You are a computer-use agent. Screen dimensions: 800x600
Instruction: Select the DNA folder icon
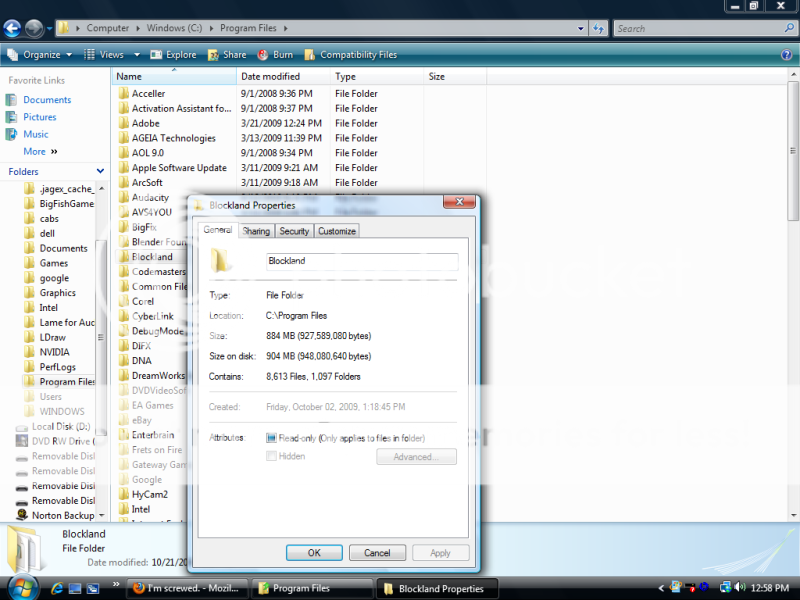pos(123,360)
